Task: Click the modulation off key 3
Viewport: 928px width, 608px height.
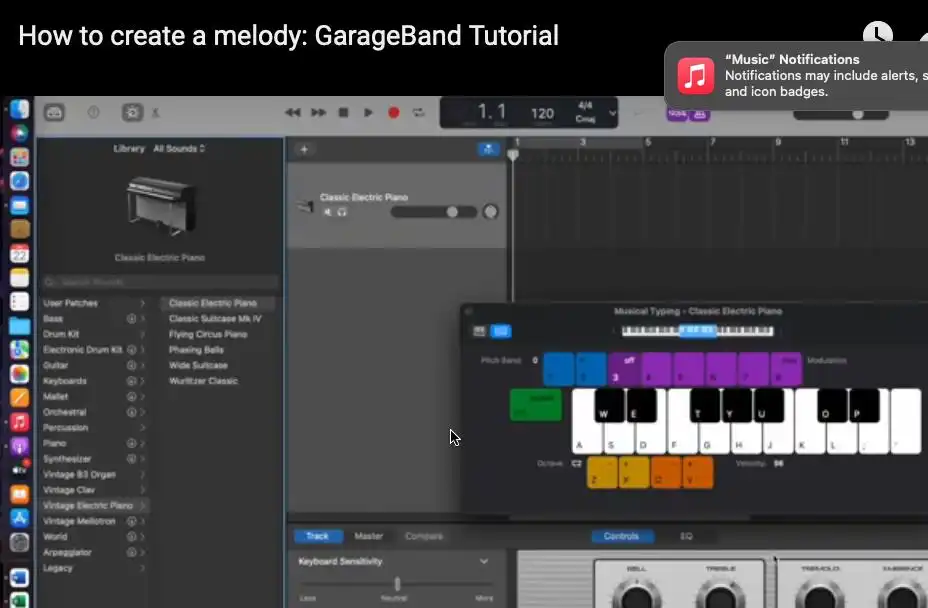Action: (x=624, y=369)
